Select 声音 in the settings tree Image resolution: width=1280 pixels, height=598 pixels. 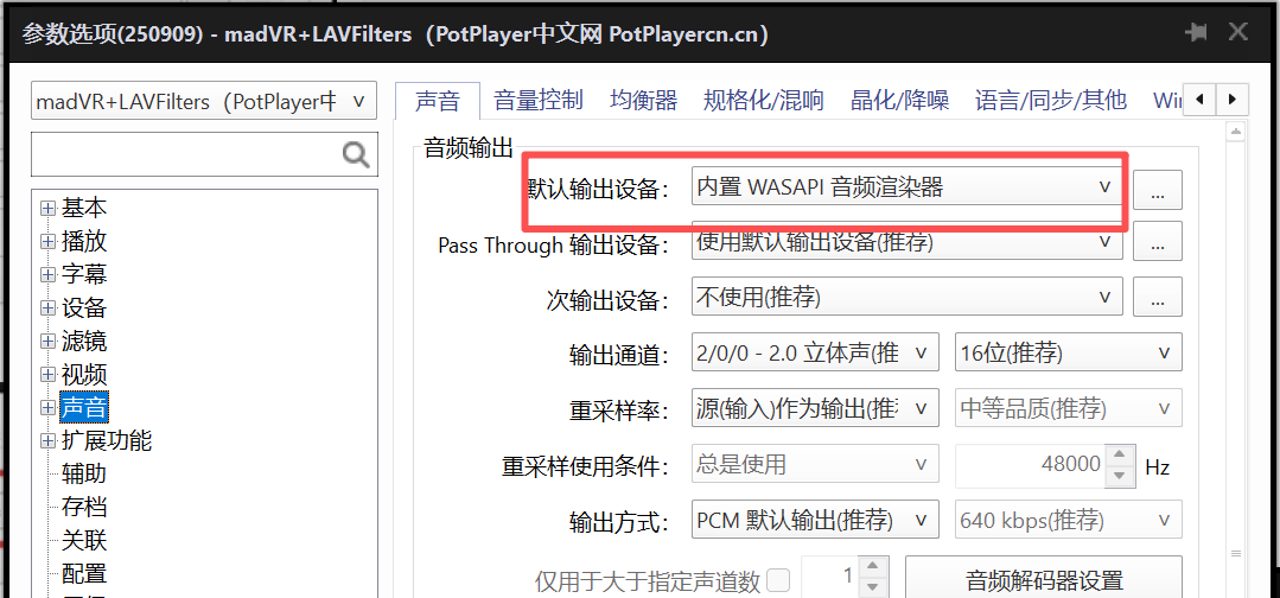tap(84, 407)
